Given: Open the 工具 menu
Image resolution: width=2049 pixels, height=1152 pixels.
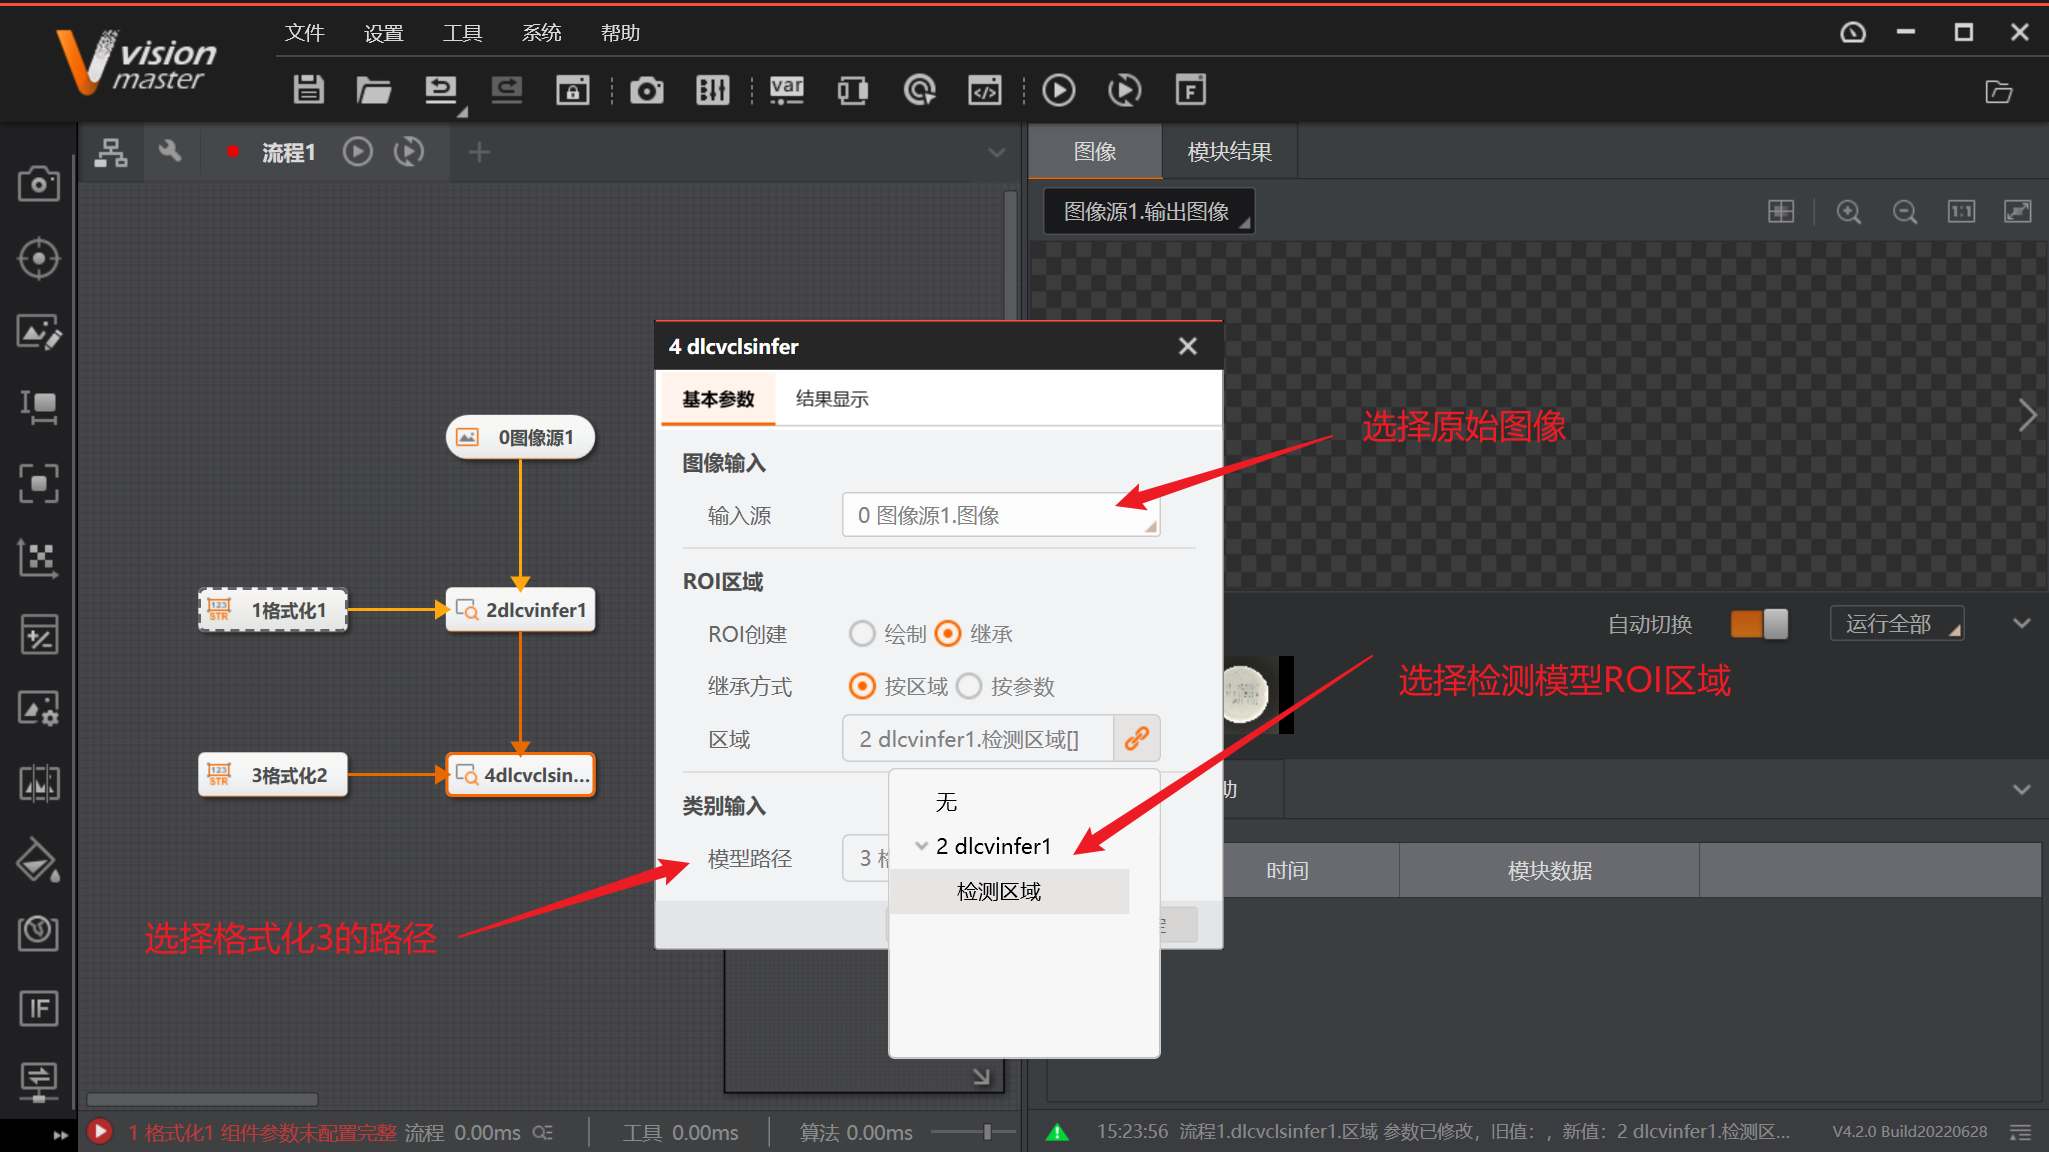Looking at the screenshot, I should click(x=462, y=33).
